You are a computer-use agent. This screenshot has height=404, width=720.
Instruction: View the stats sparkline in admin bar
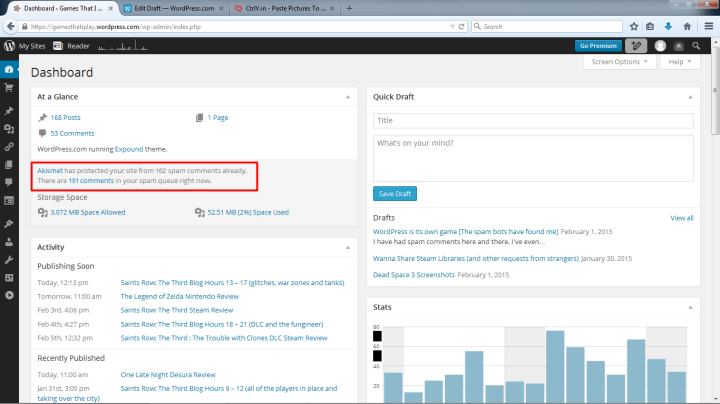click(123, 45)
